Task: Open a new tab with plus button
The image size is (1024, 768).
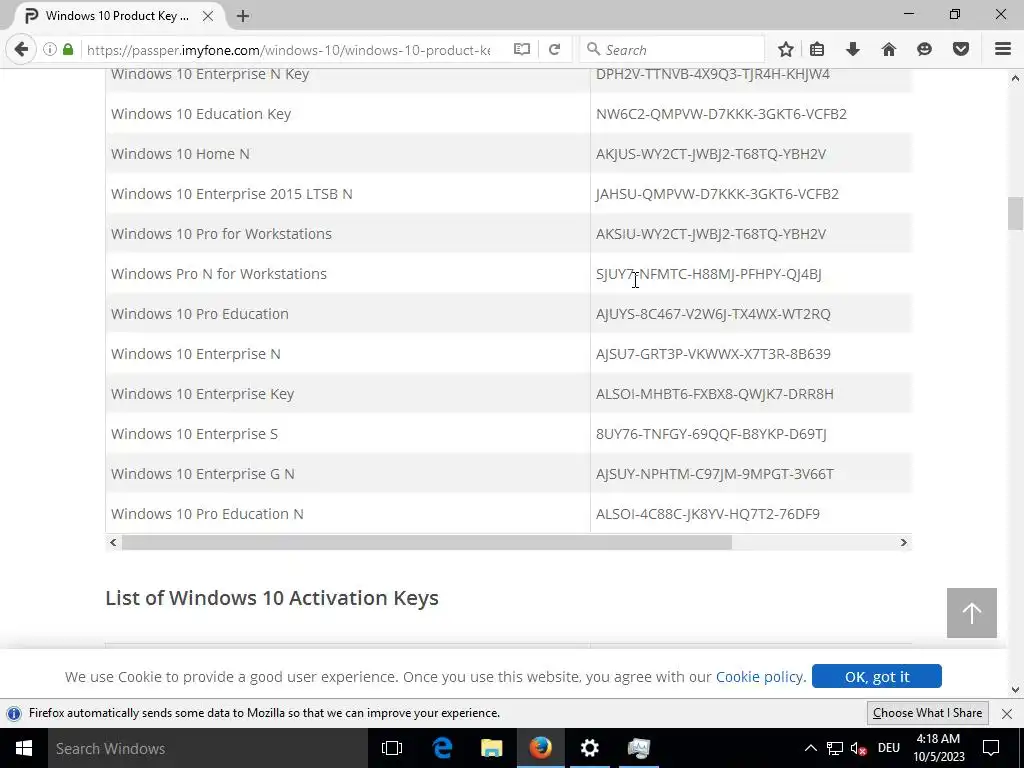Action: tap(243, 16)
